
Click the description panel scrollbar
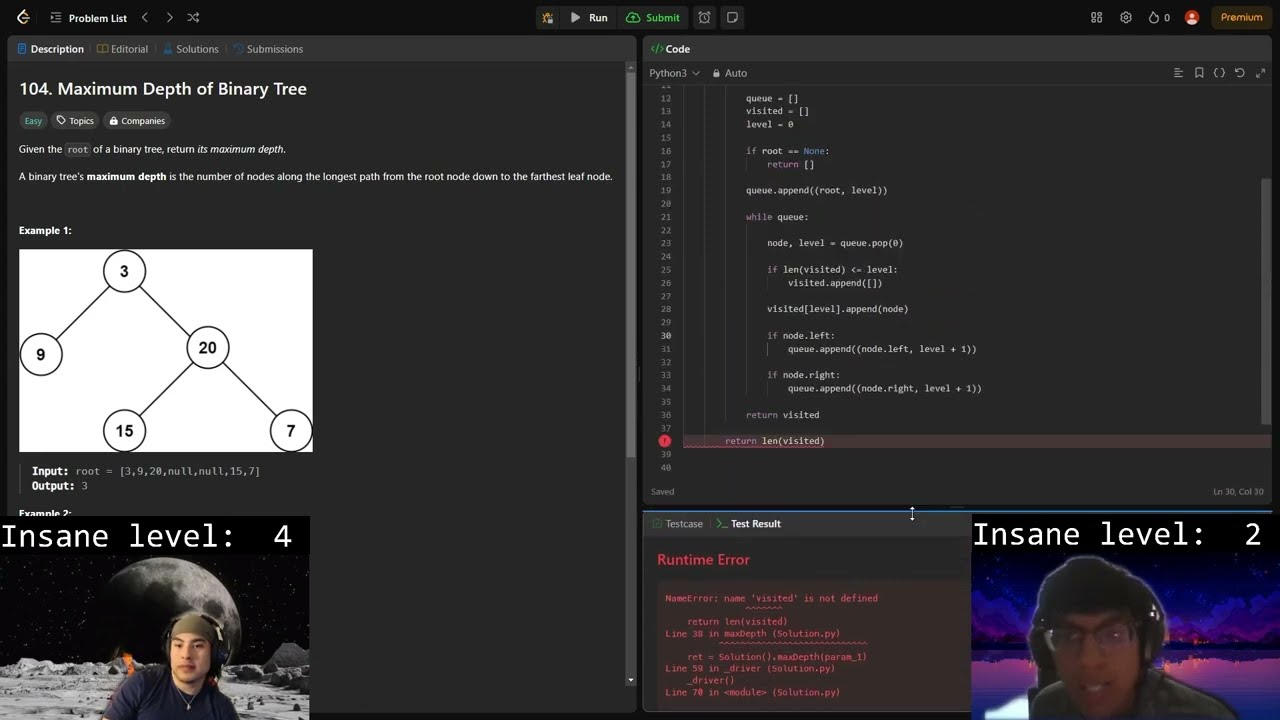tap(630, 263)
